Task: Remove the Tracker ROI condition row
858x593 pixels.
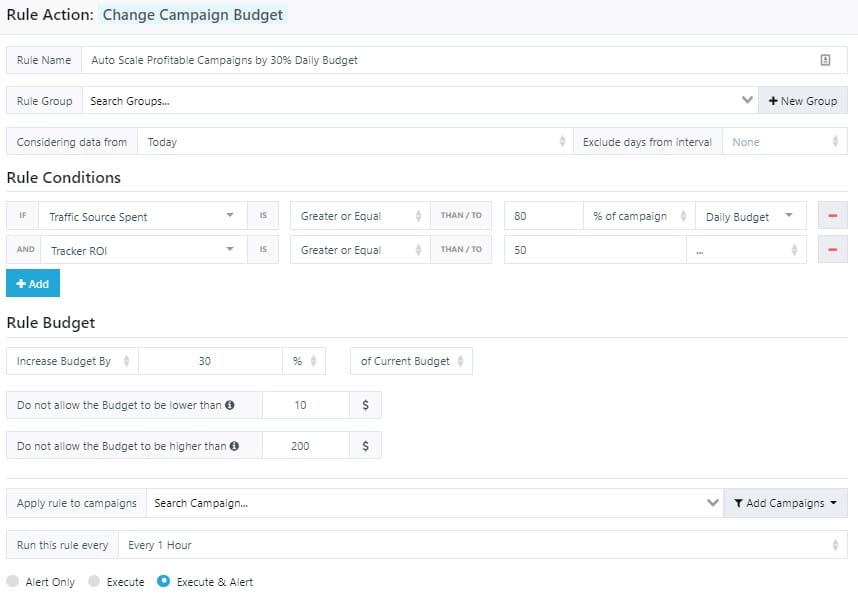Action: coord(832,249)
